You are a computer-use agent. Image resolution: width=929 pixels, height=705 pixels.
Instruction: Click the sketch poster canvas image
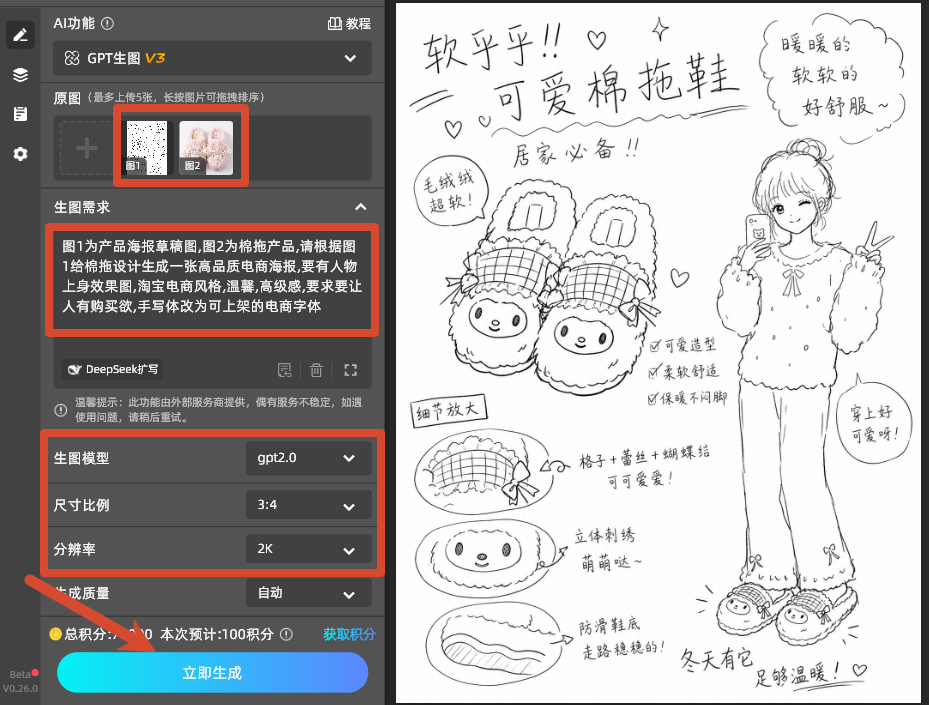[658, 353]
